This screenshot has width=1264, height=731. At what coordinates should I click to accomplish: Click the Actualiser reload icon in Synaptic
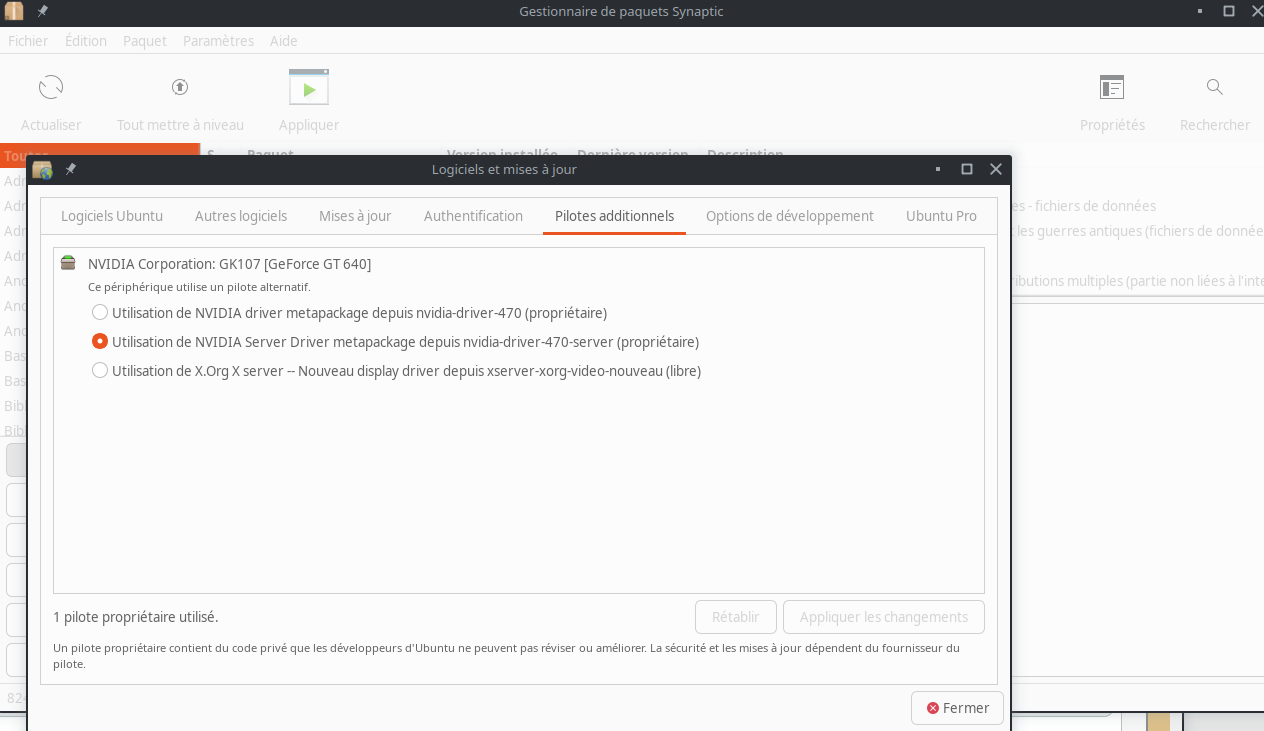pos(51,88)
